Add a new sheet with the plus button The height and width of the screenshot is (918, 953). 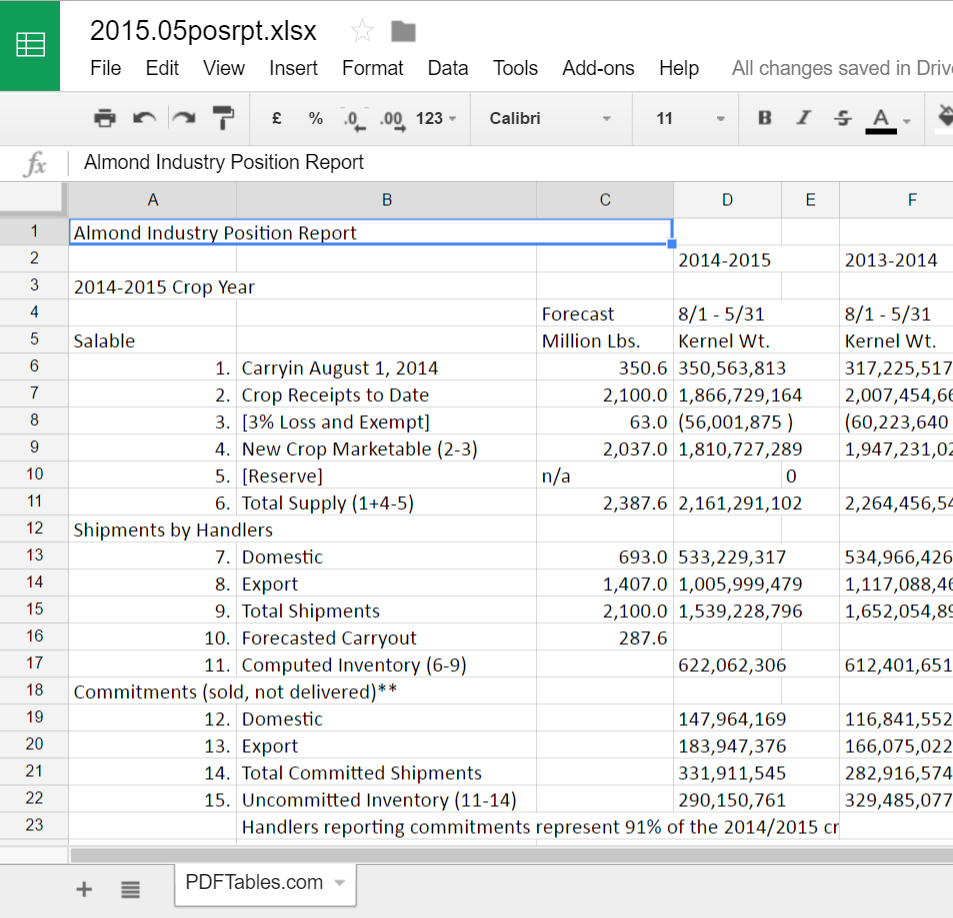tap(83, 888)
